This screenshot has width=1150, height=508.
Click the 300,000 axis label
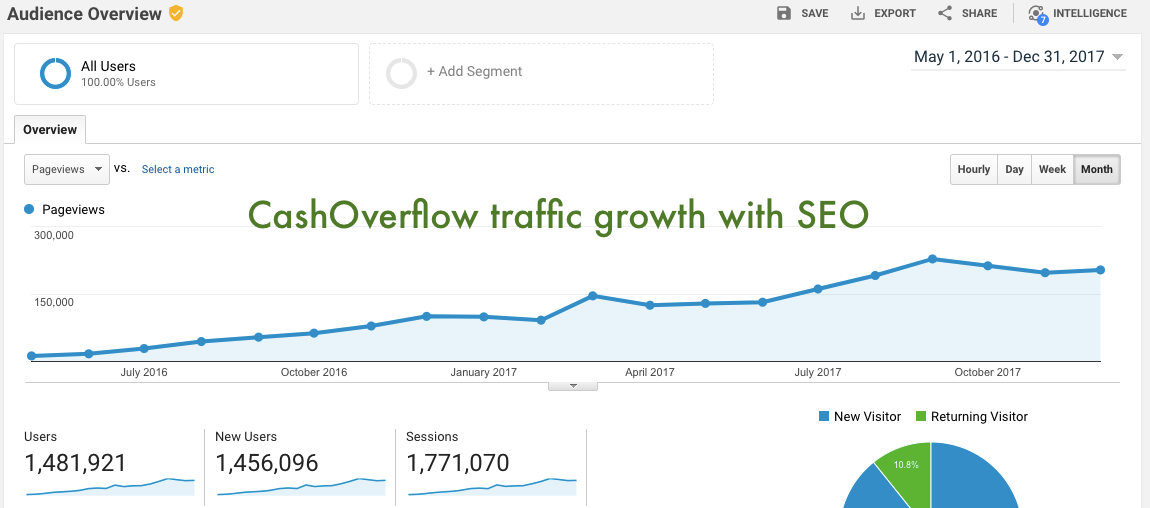pos(54,235)
